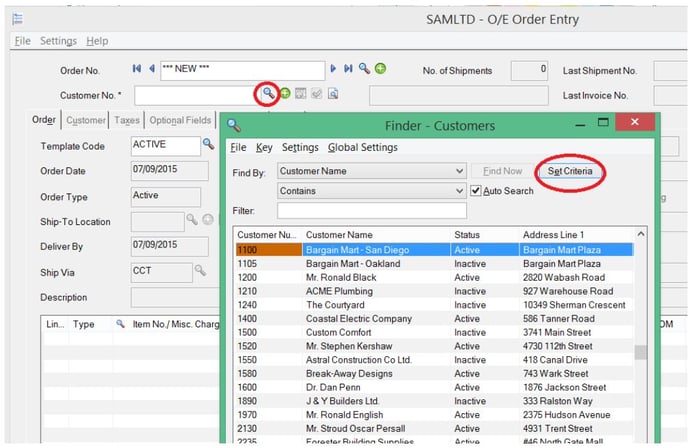Select customer row The Courtyard
Viewport: 694px width, 448px height.
(435, 305)
